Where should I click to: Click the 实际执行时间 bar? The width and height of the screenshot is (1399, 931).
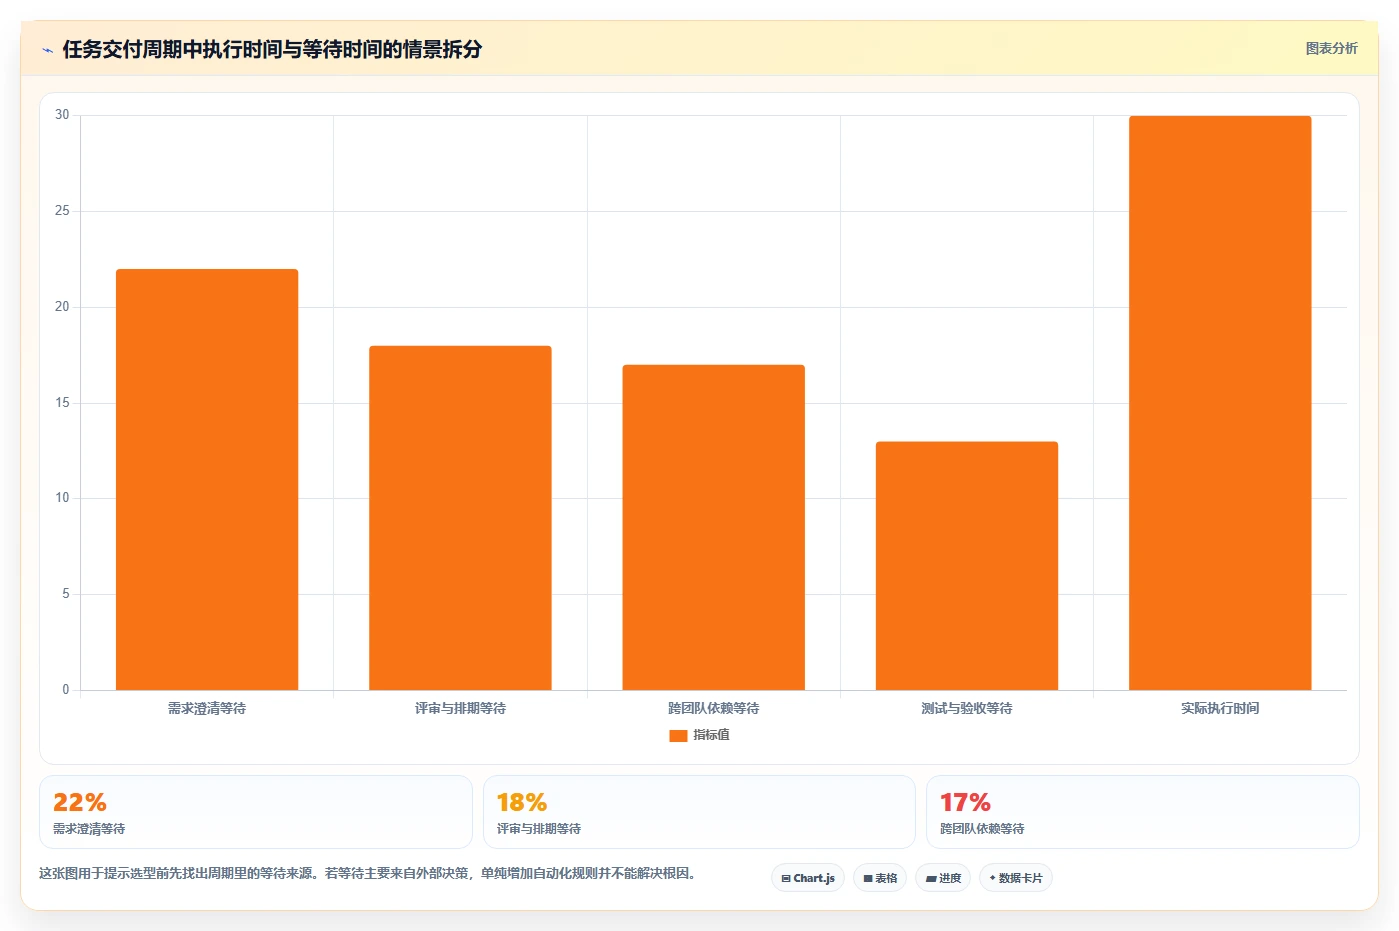(1220, 403)
